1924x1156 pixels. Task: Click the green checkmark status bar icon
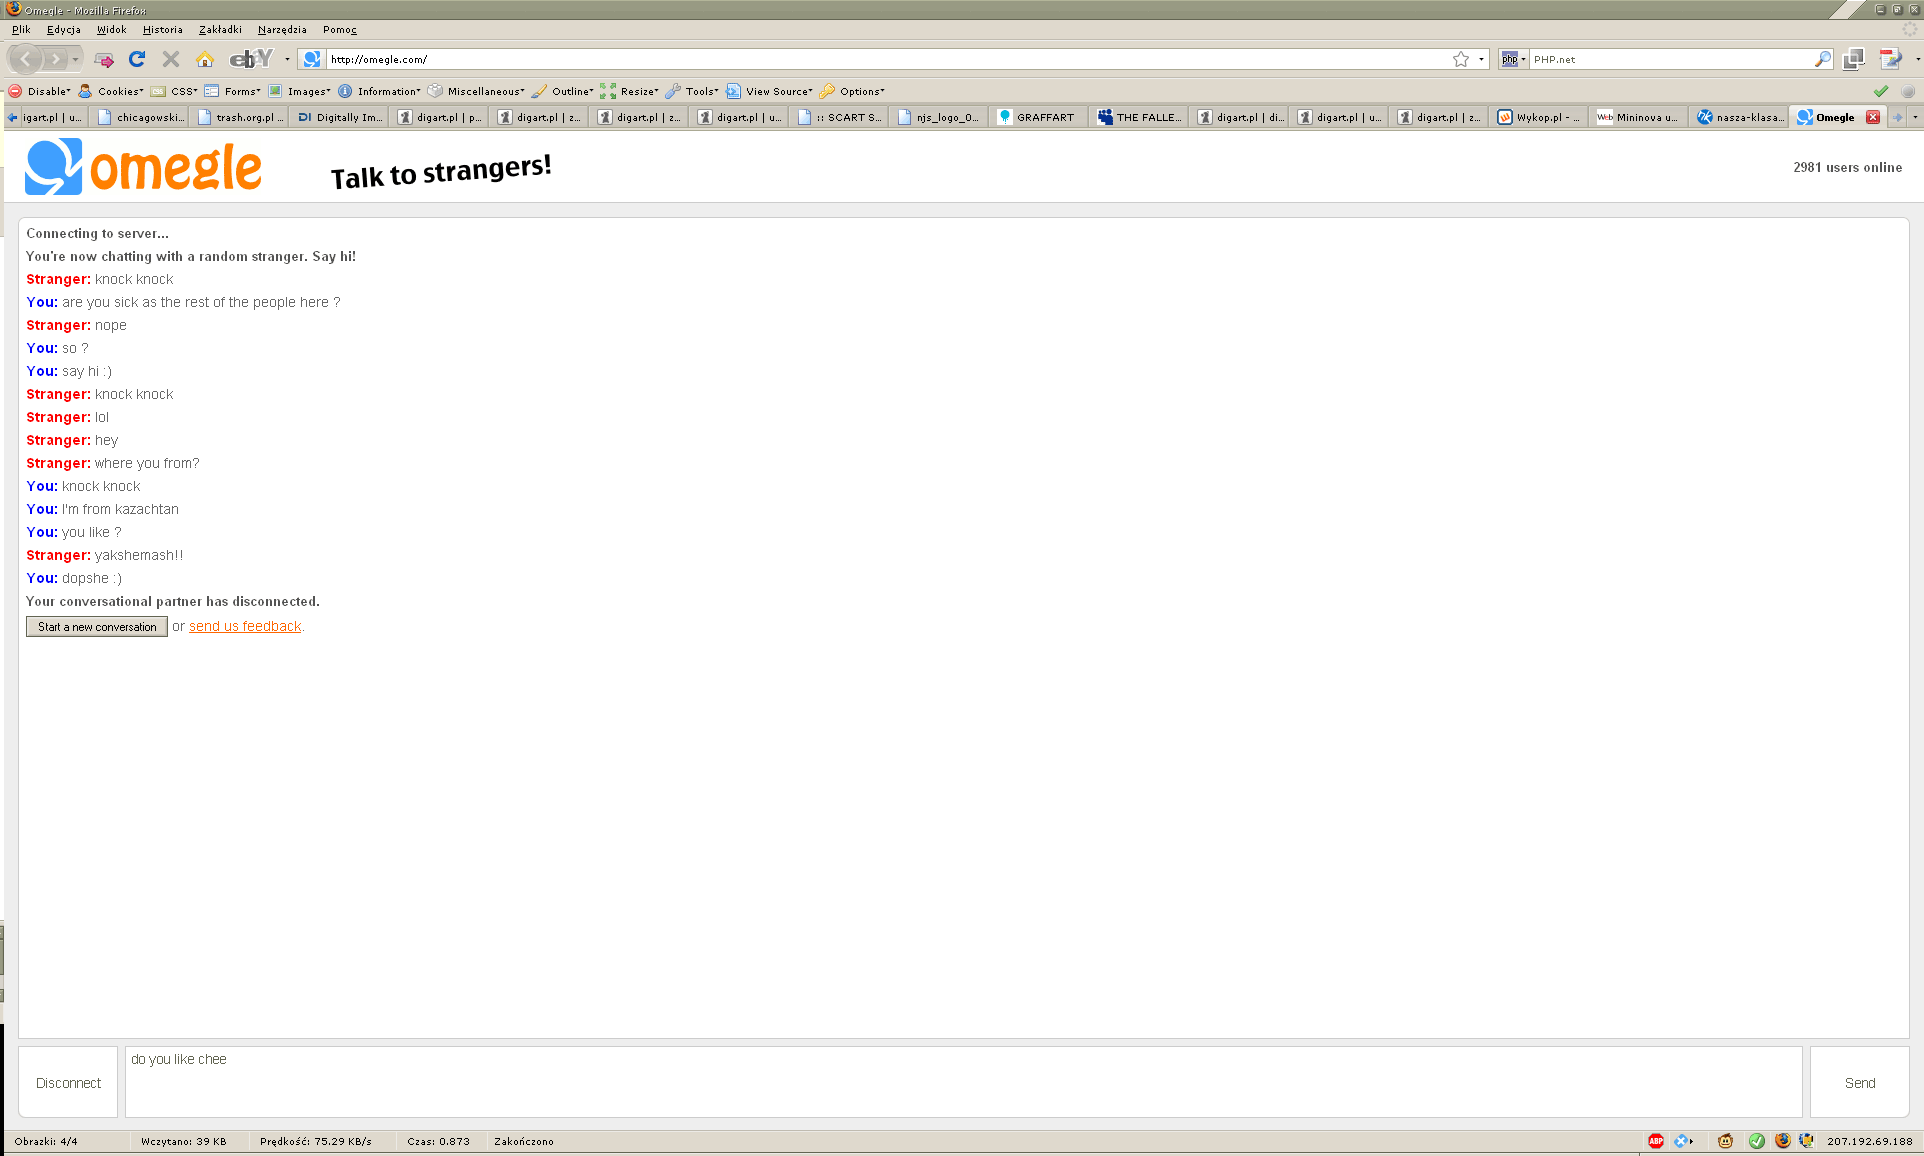tap(1757, 1141)
